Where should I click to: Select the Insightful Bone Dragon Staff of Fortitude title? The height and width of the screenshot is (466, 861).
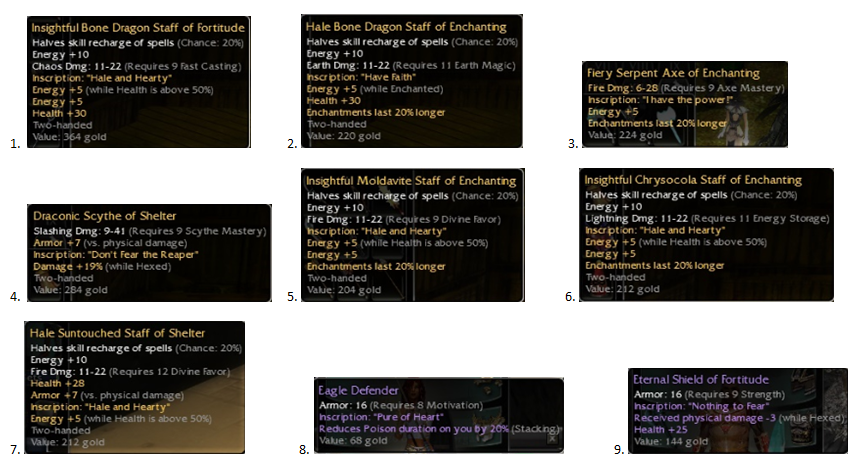pos(138,28)
